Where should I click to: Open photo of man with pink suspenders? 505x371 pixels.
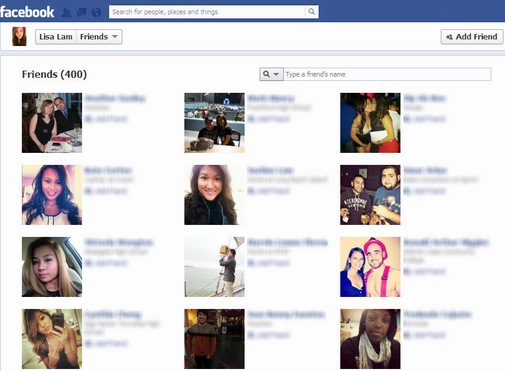[x=370, y=267]
